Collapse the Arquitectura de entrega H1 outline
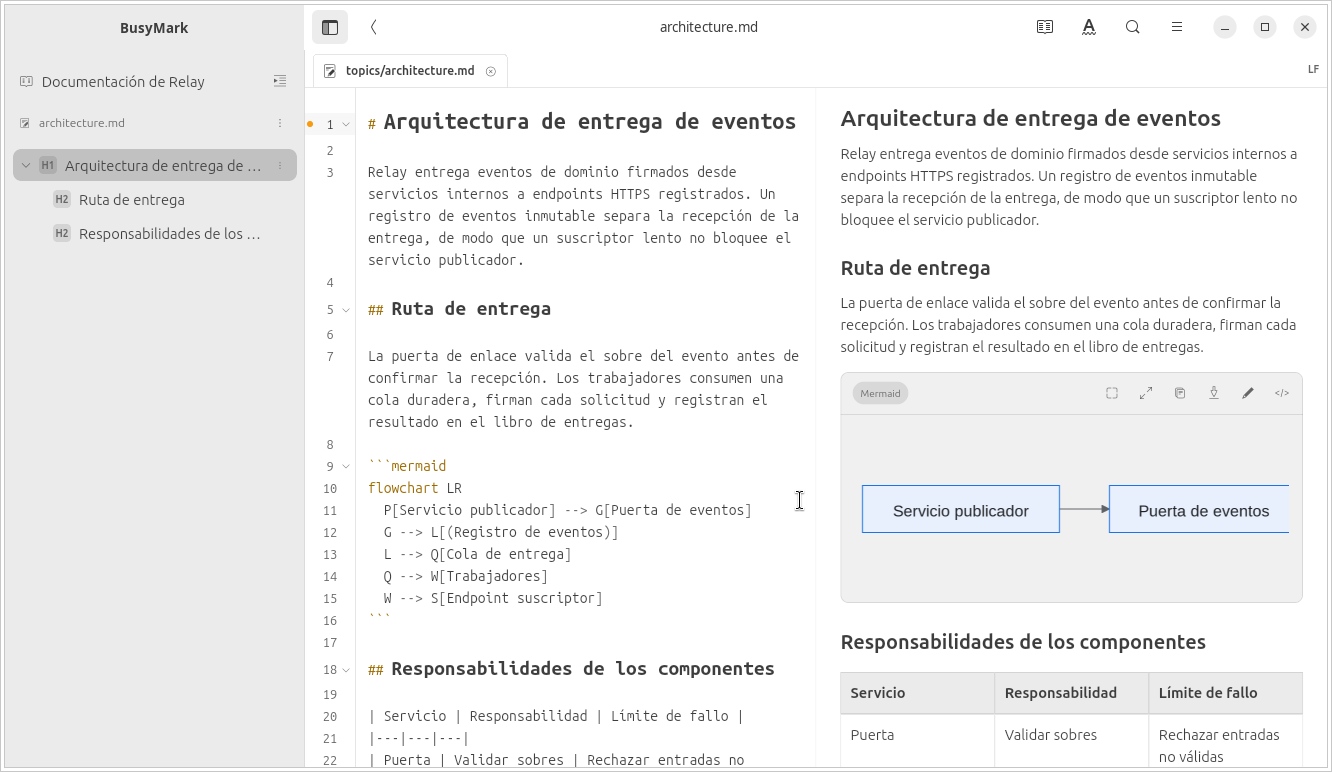The image size is (1332, 772). [x=26, y=165]
